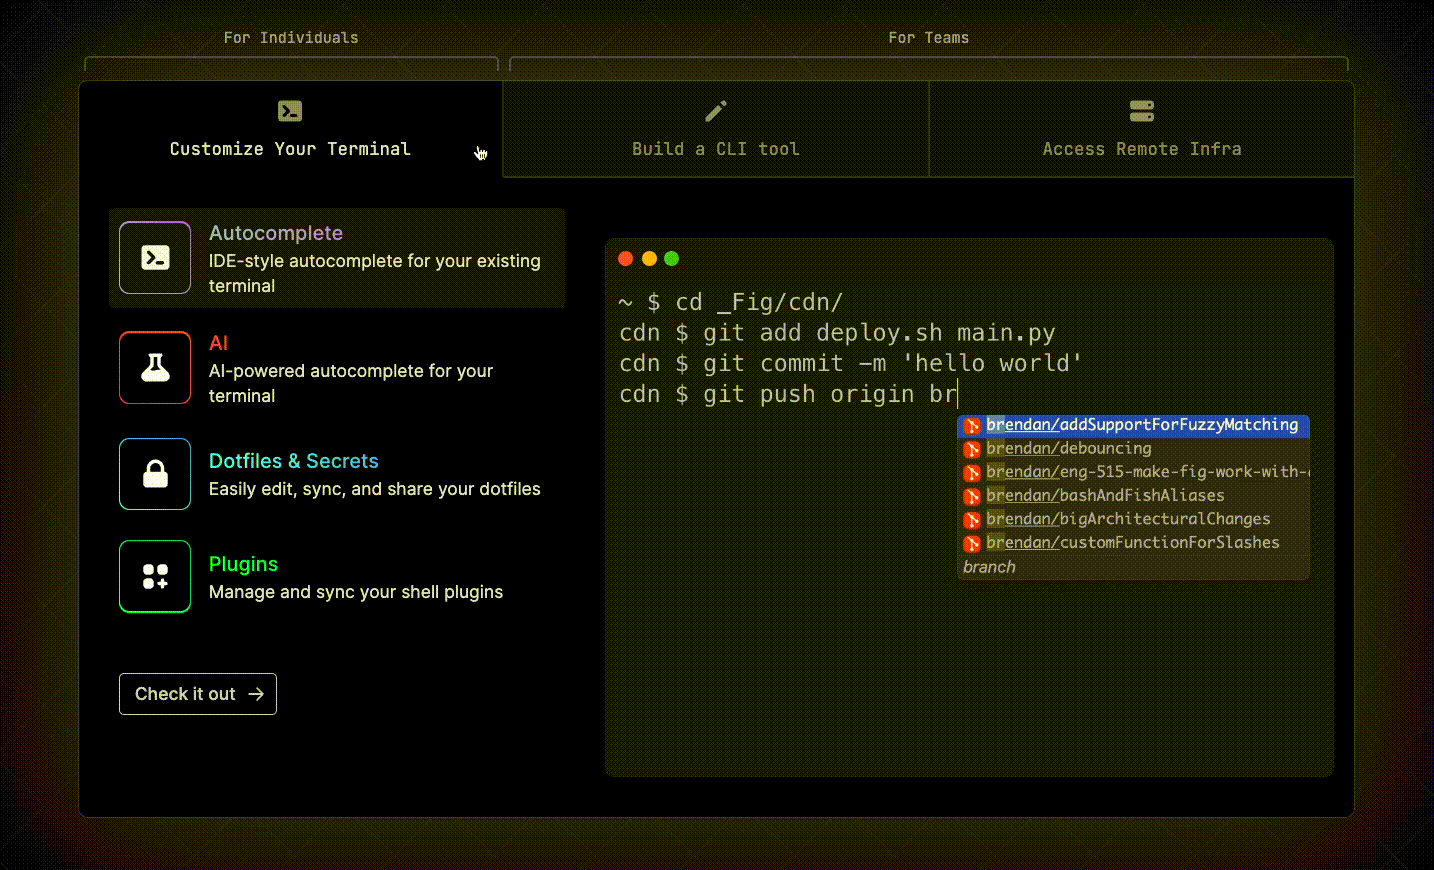
Task: Switch to Build a CLI tool tab
Action: (716, 129)
